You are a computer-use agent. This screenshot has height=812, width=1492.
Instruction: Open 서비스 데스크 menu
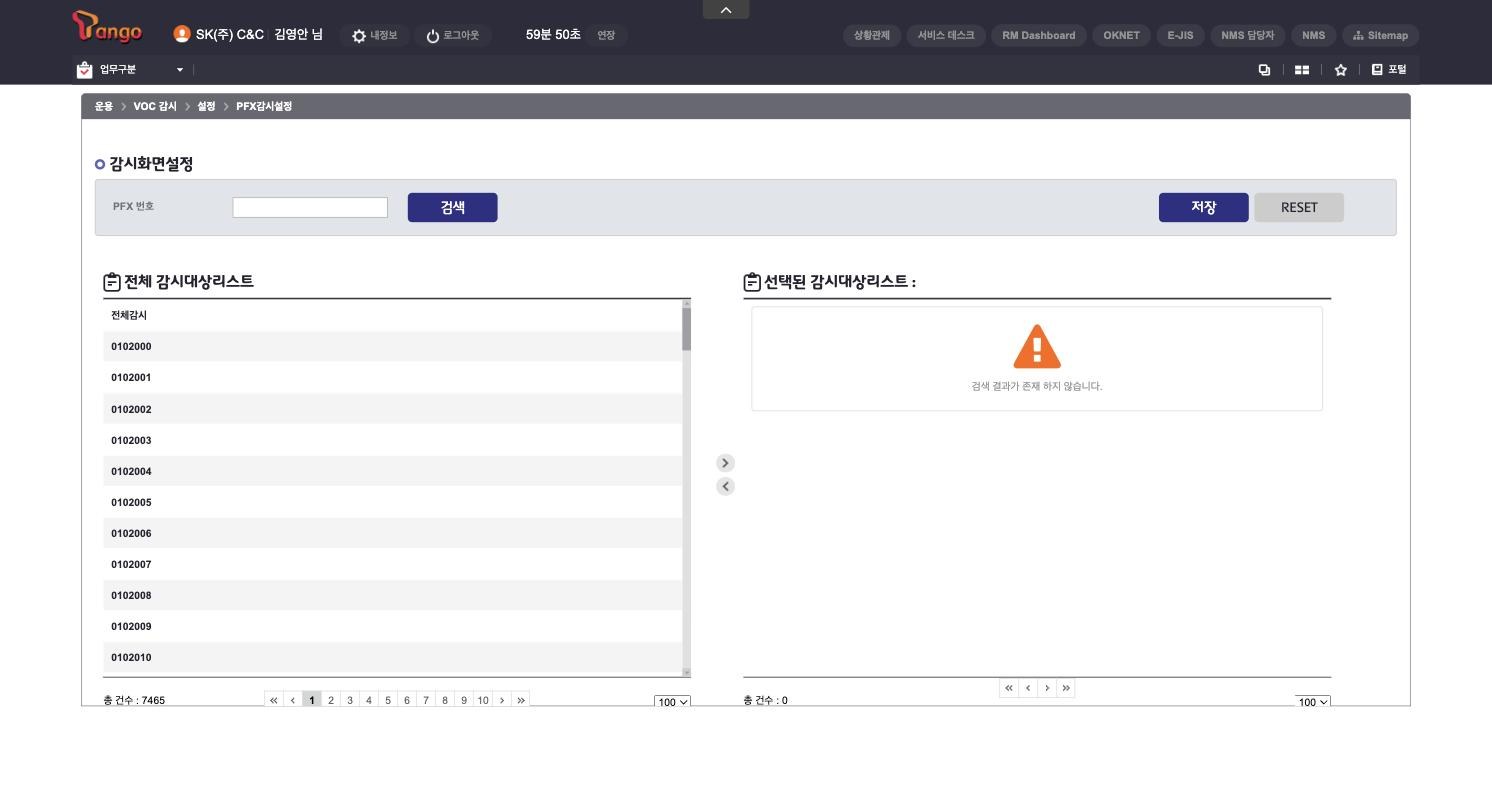click(x=946, y=36)
